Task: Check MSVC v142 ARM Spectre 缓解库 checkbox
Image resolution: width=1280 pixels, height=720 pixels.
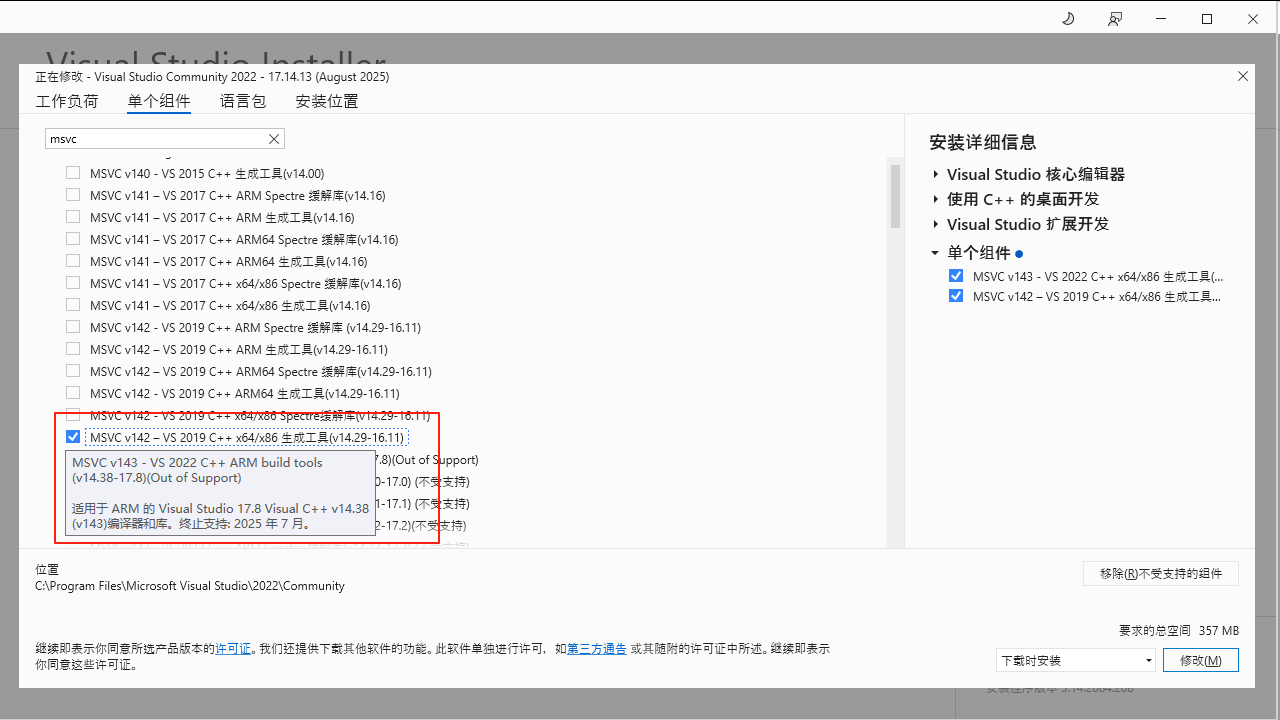Action: click(x=73, y=327)
